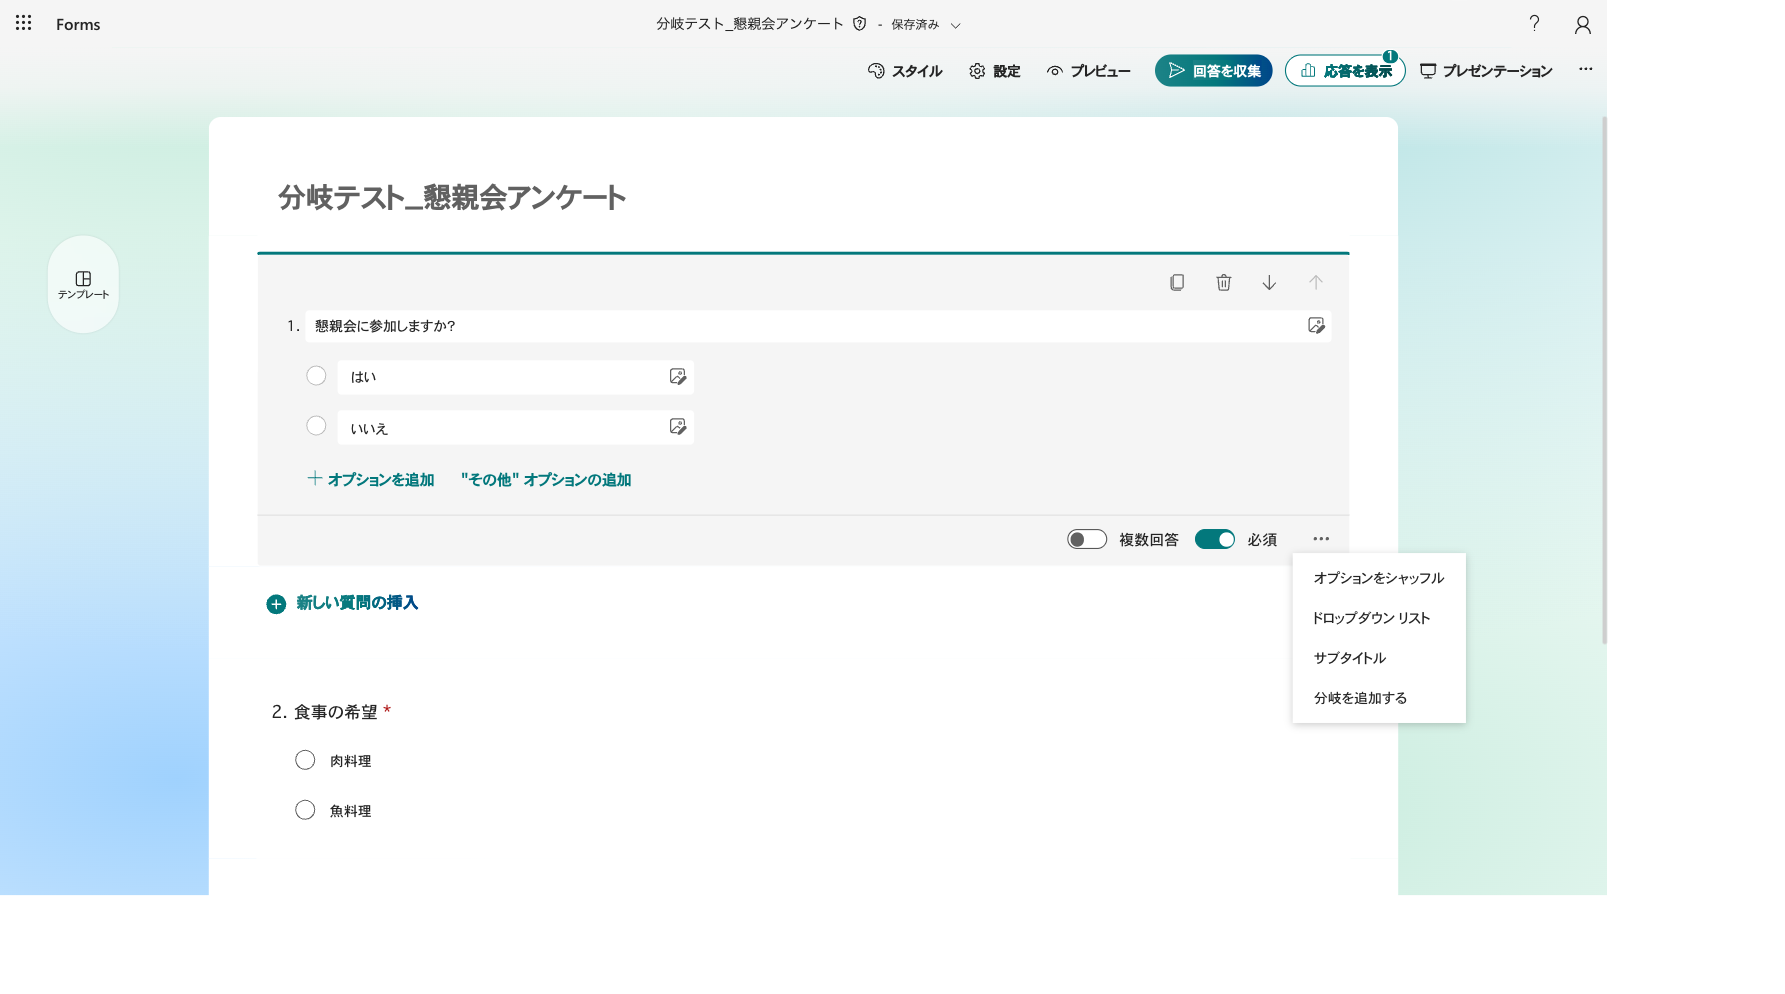The width and height of the screenshot is (1785, 994).
Task: Open プレビュー preview
Action: [x=1088, y=71]
